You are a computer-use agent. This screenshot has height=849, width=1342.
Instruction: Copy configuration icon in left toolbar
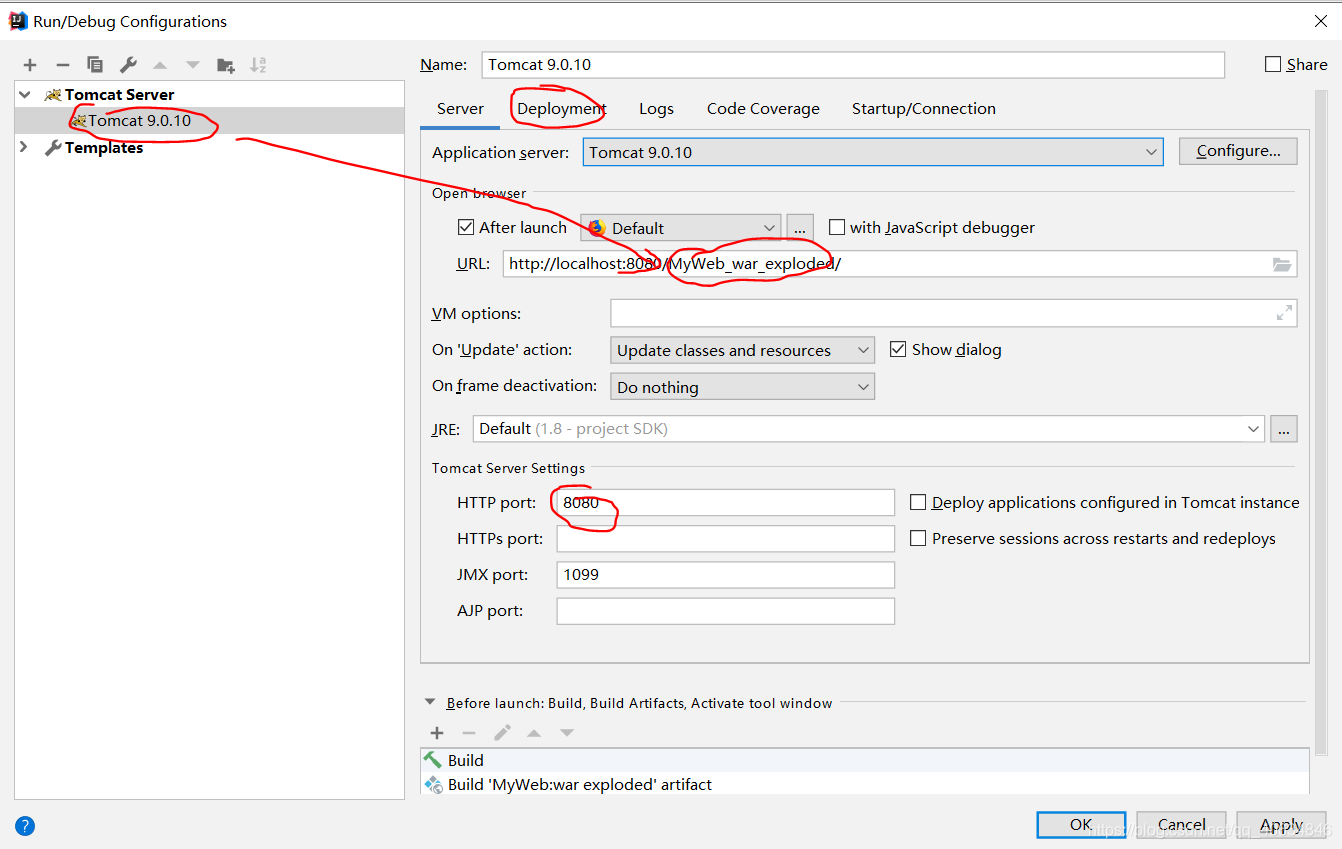pyautogui.click(x=95, y=65)
